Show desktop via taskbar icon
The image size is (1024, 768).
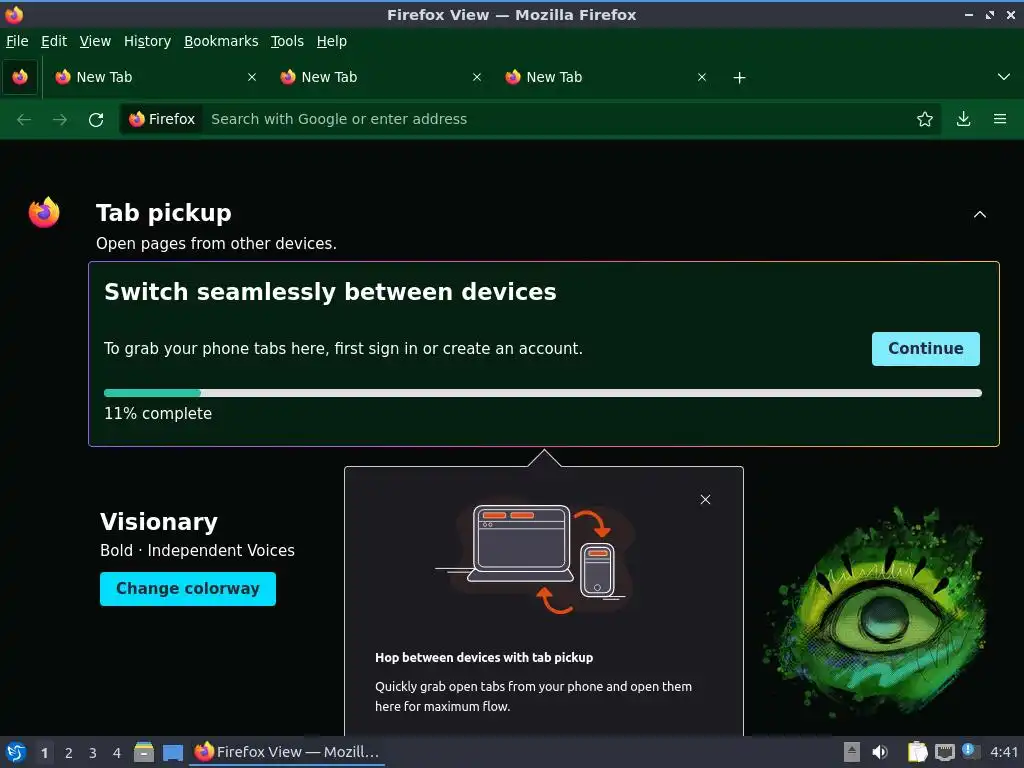pyautogui.click(x=173, y=753)
